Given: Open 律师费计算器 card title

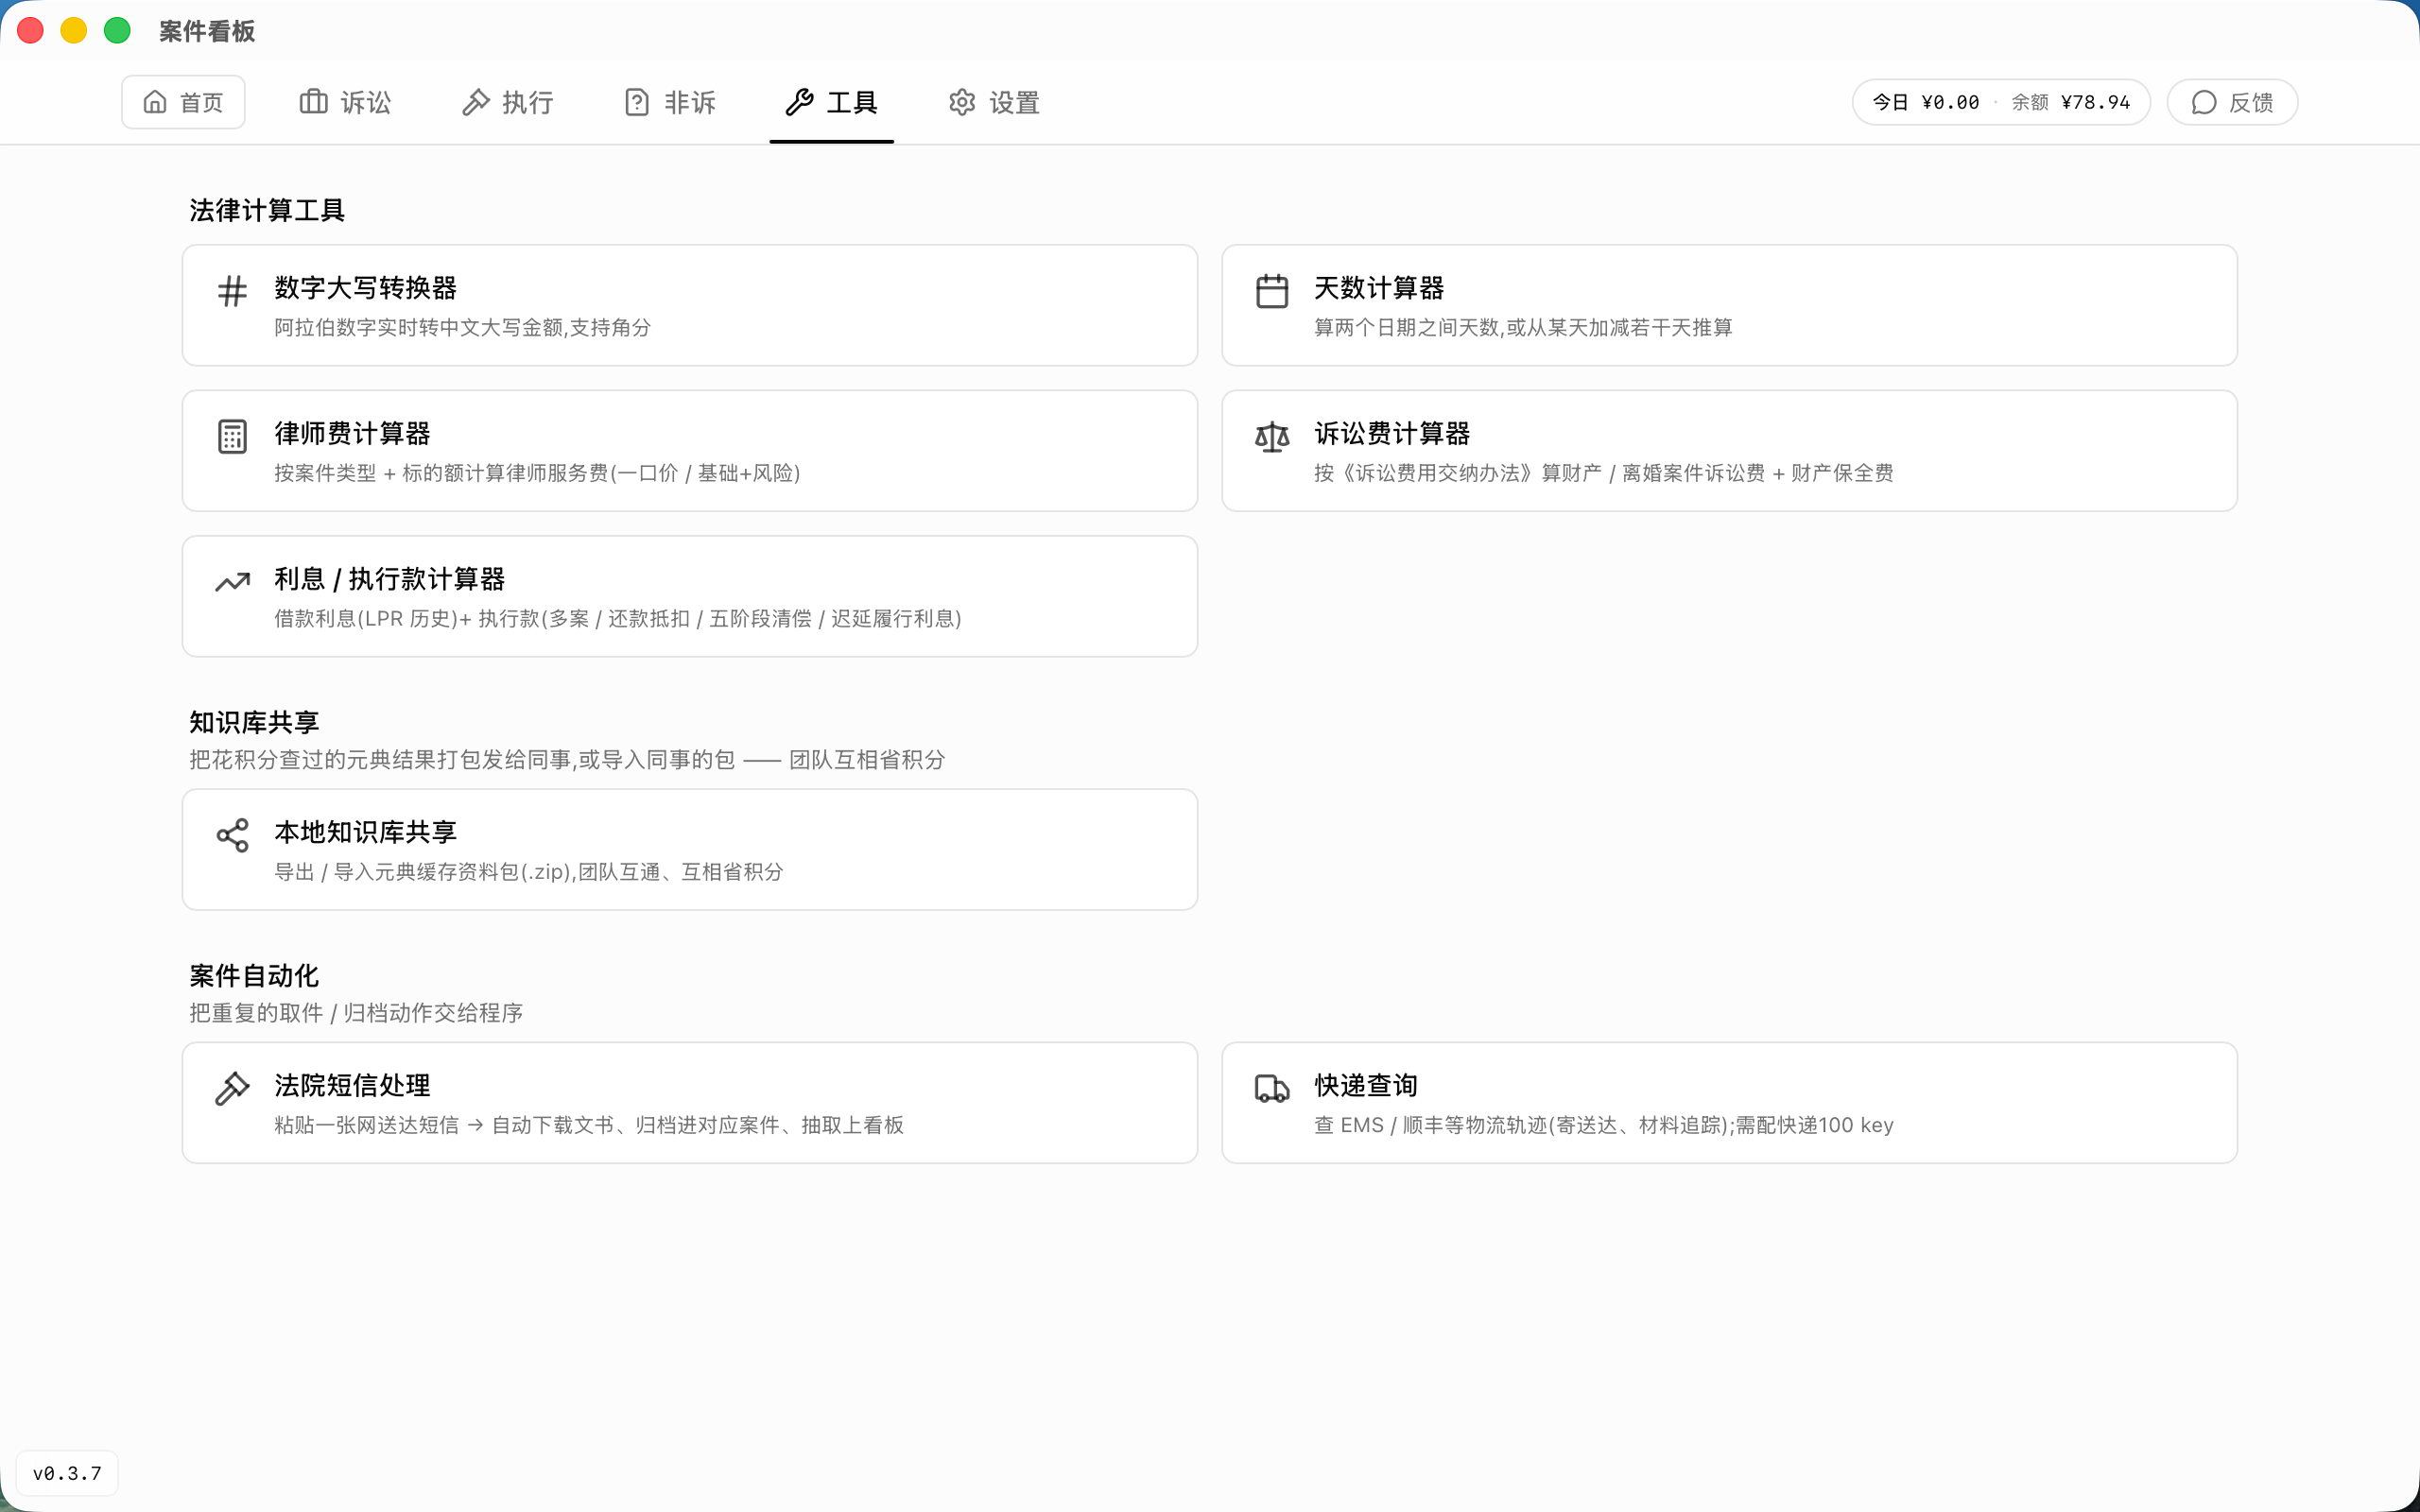Looking at the screenshot, I should click(352, 433).
